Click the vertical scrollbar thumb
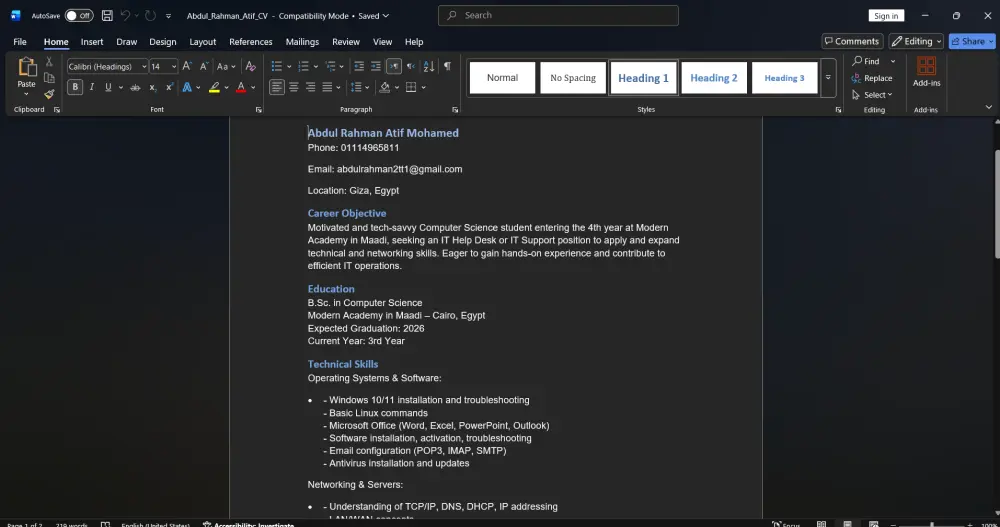Viewport: 1000px width, 527px height. pyautogui.click(x=996, y=204)
